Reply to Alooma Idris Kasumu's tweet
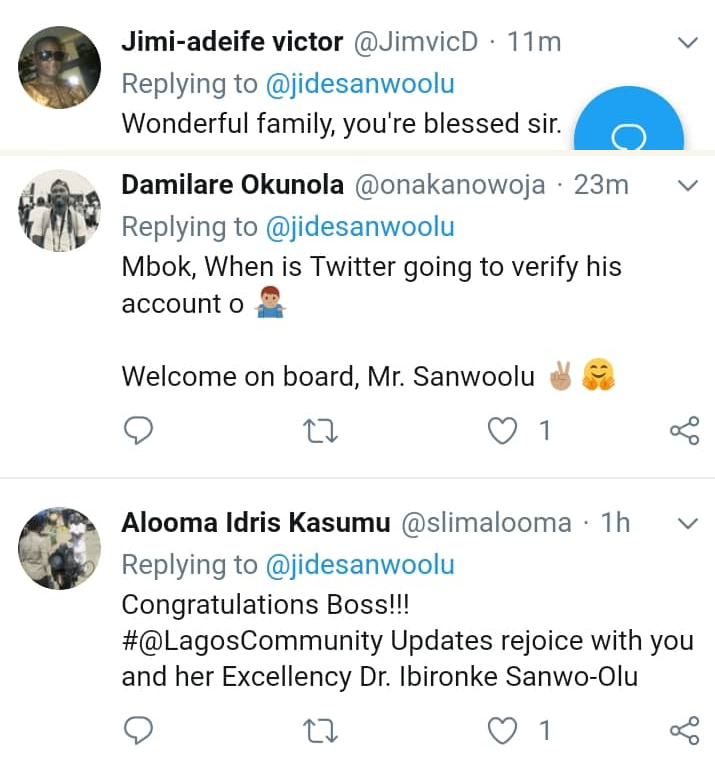715x765 pixels. (x=138, y=731)
